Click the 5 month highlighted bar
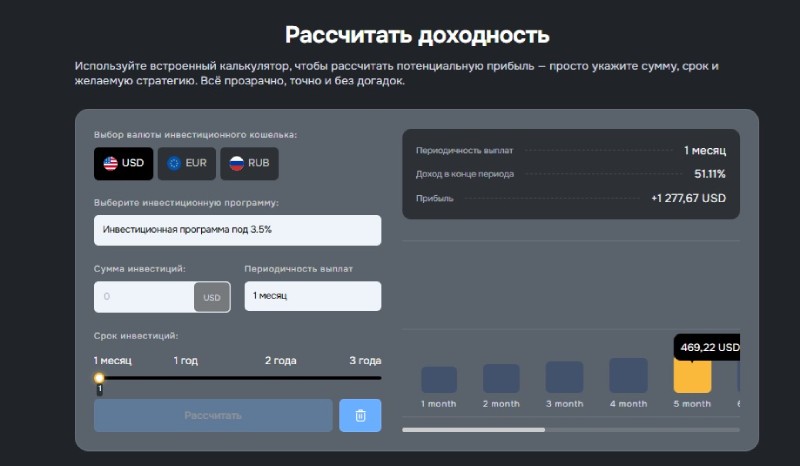The image size is (800, 466). click(692, 375)
